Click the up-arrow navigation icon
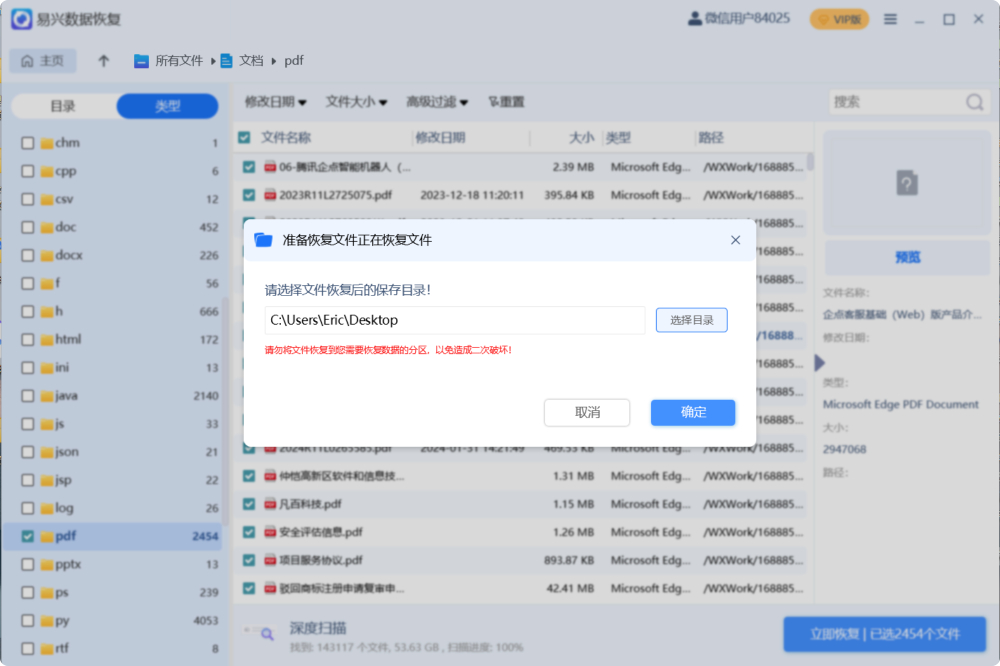1000x666 pixels. [x=103, y=60]
